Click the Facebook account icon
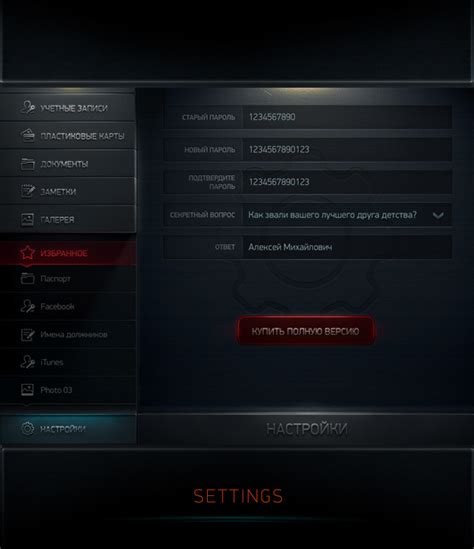Screen dimensions: 474x549 (27, 306)
